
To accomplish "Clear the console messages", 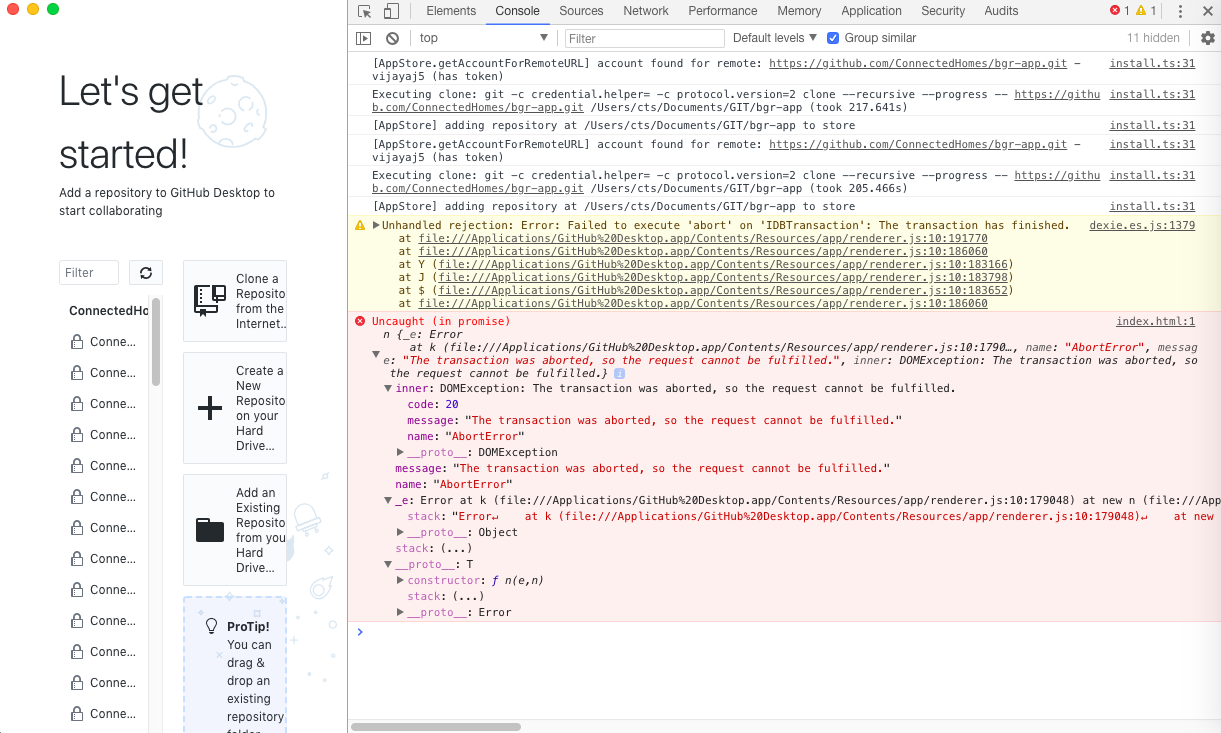I will click(392, 37).
